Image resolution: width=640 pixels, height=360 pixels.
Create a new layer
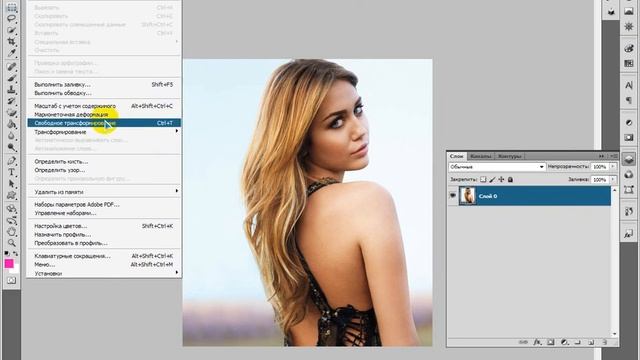[x=591, y=342]
